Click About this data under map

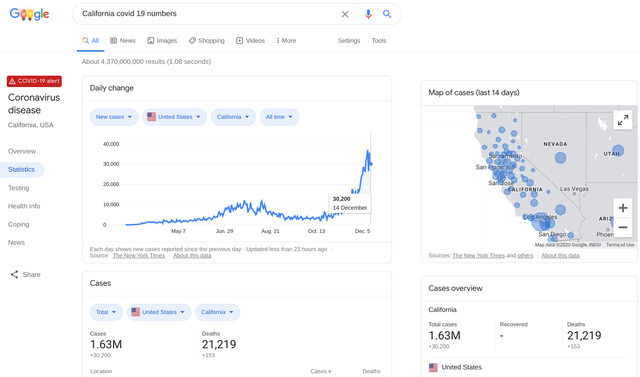coord(560,256)
